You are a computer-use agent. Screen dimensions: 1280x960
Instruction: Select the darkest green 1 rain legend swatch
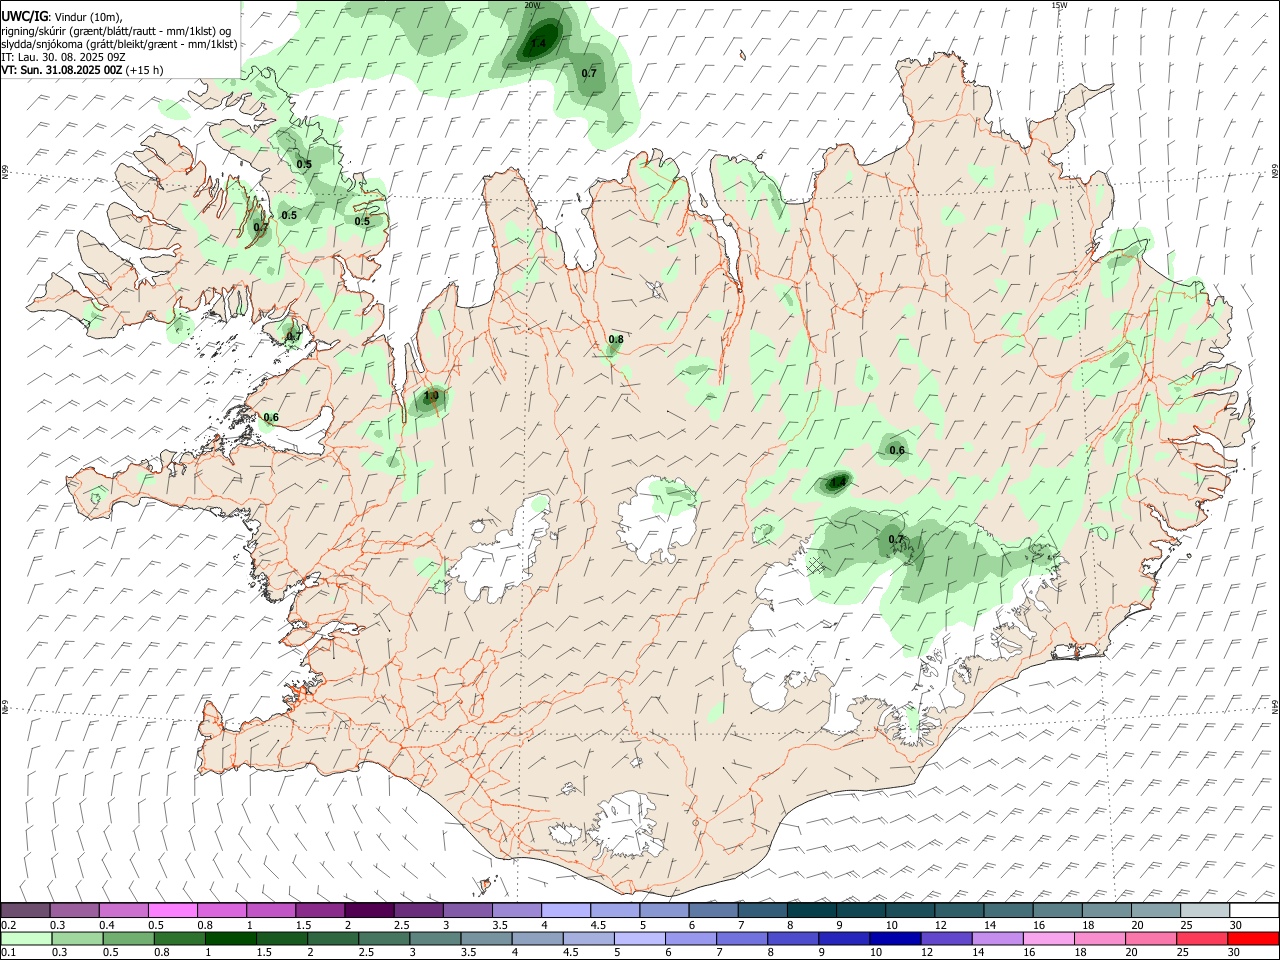(x=230, y=939)
